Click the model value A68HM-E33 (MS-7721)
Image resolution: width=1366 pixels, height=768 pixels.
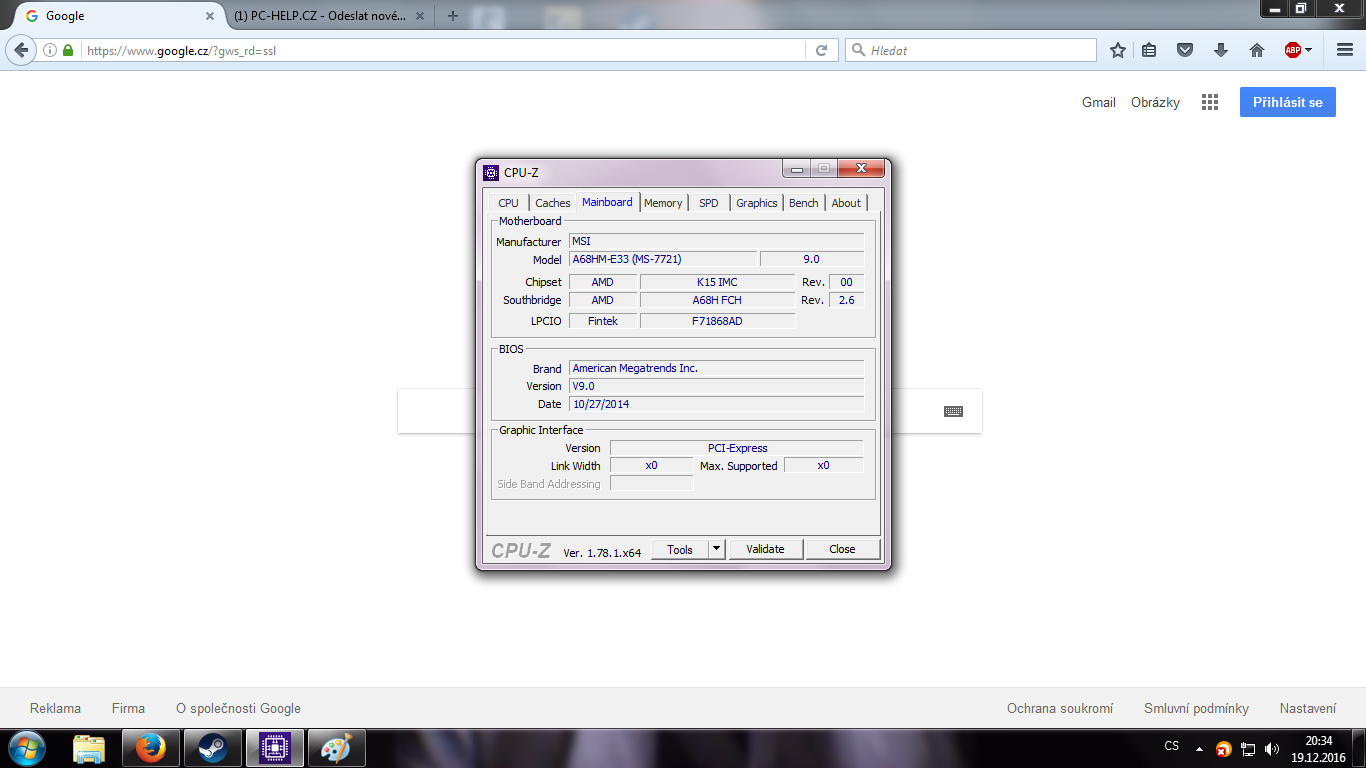[663, 259]
